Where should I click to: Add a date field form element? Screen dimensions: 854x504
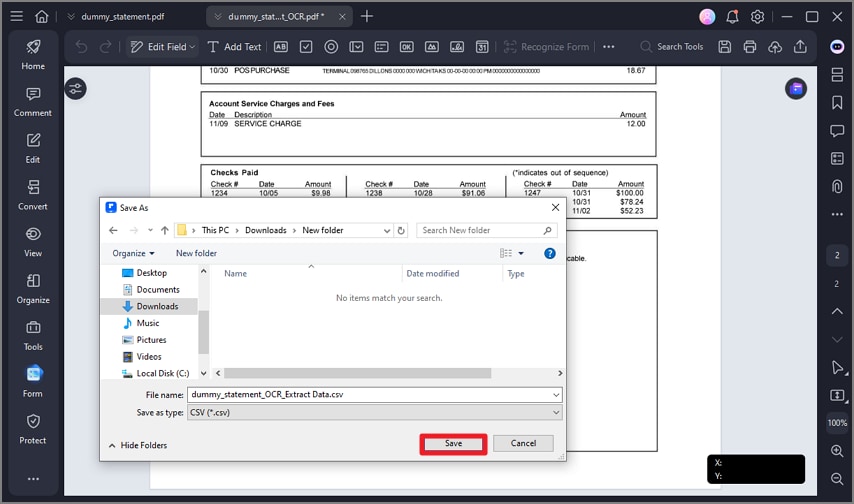(482, 47)
